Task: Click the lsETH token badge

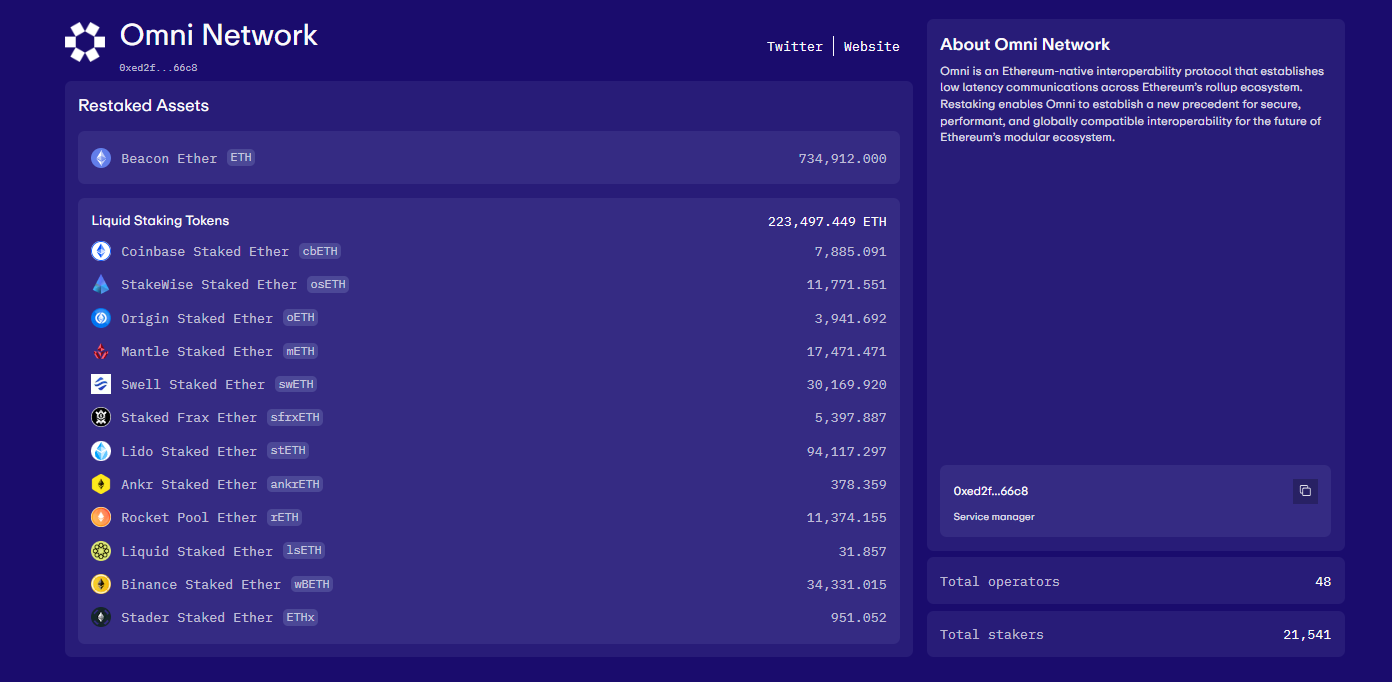Action: click(x=304, y=551)
